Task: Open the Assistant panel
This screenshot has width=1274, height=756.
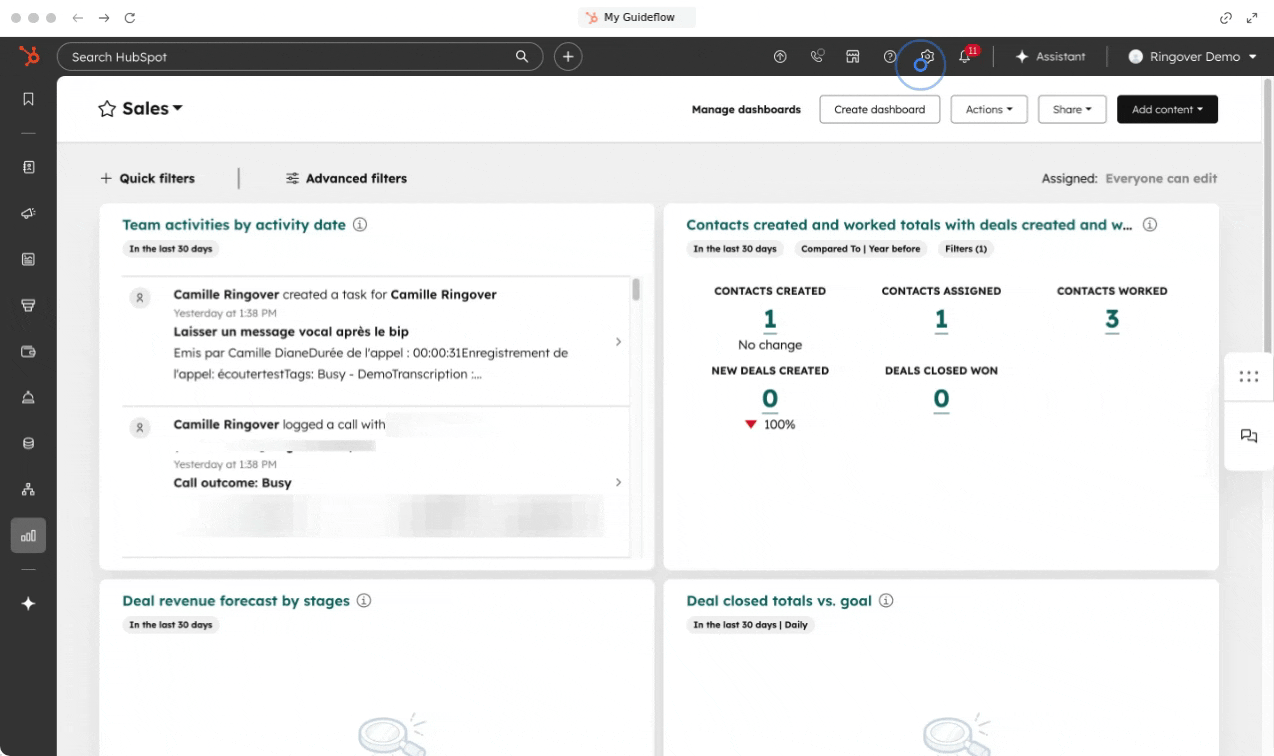Action: [x=1050, y=57]
